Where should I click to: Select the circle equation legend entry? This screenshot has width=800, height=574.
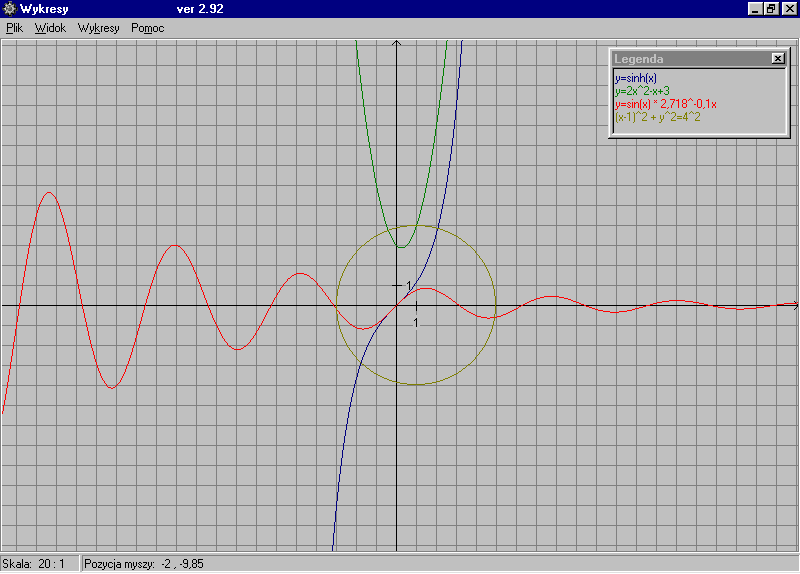(x=657, y=117)
